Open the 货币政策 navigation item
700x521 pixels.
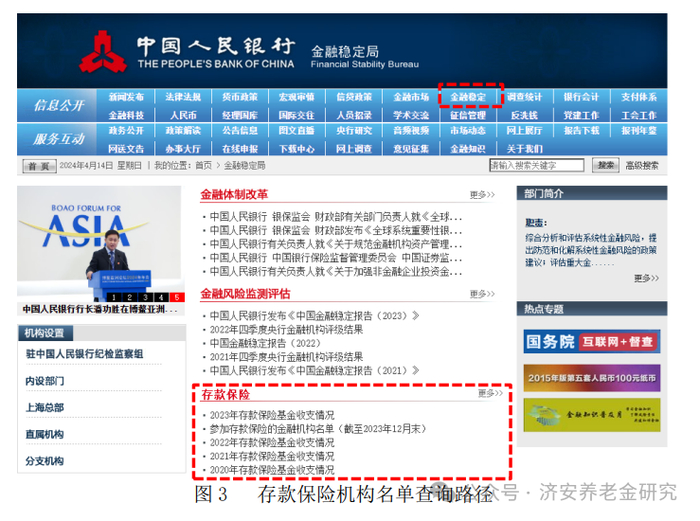pos(240,96)
